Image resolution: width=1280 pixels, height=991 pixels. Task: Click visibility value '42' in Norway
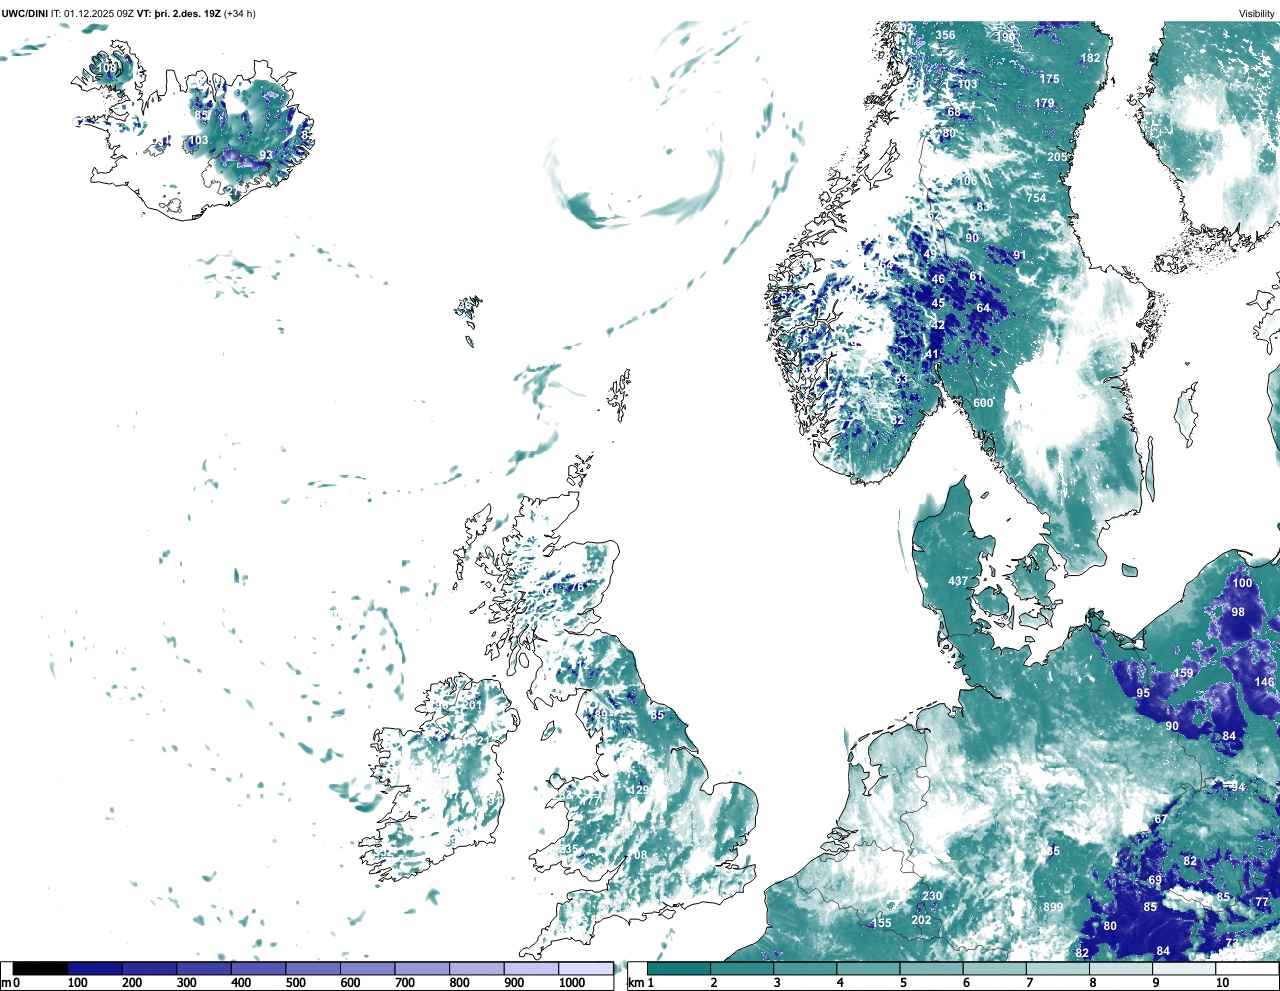[x=938, y=325]
